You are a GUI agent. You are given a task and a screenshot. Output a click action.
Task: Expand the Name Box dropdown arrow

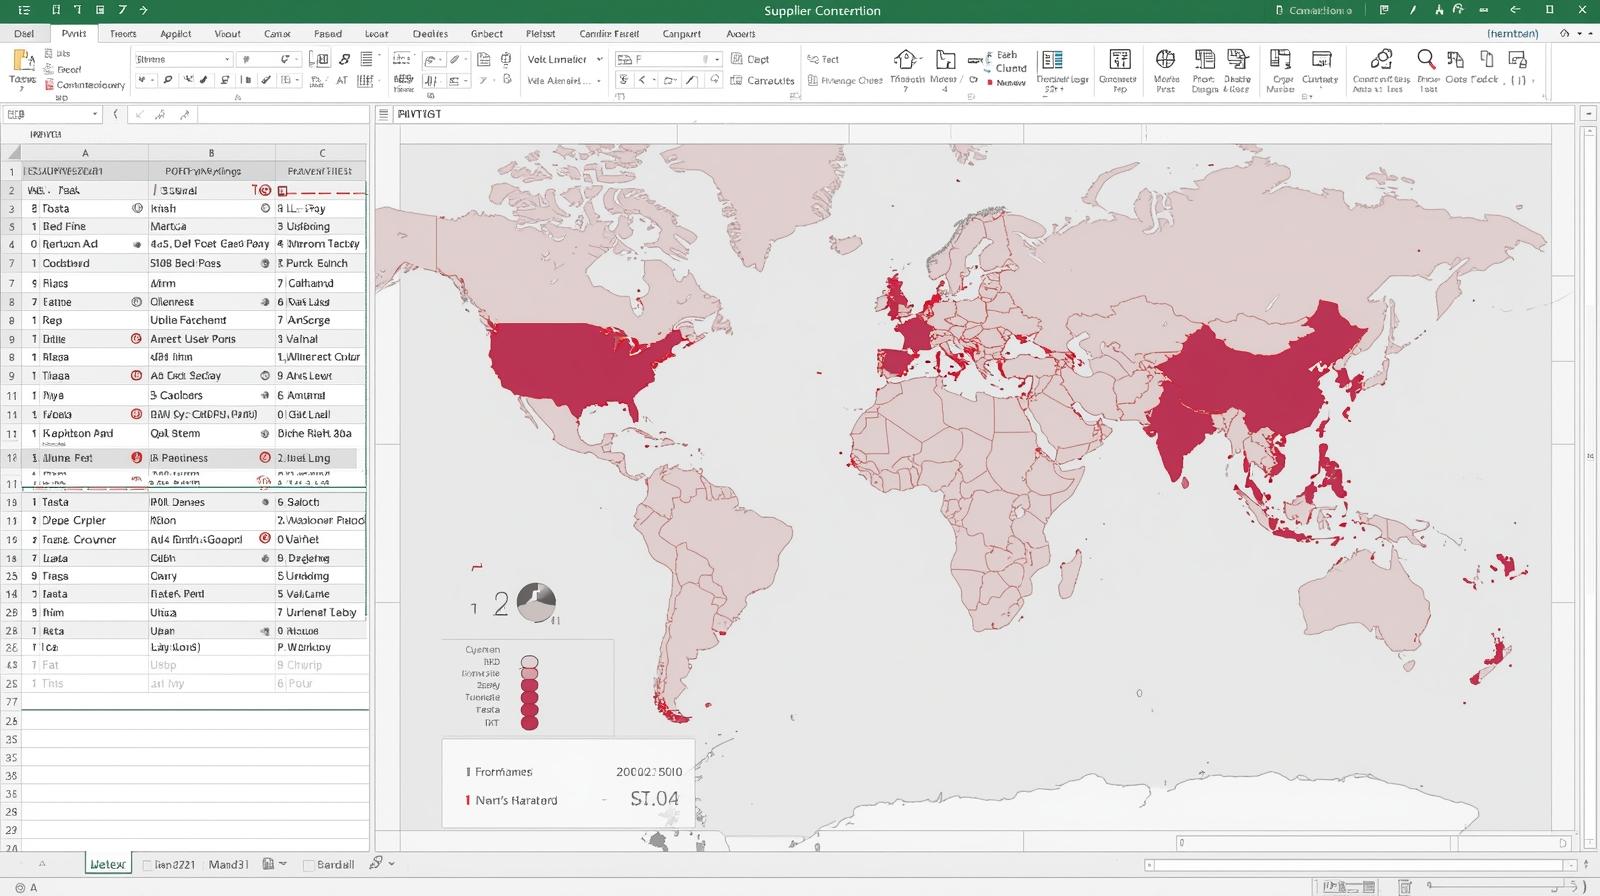pyautogui.click(x=95, y=114)
